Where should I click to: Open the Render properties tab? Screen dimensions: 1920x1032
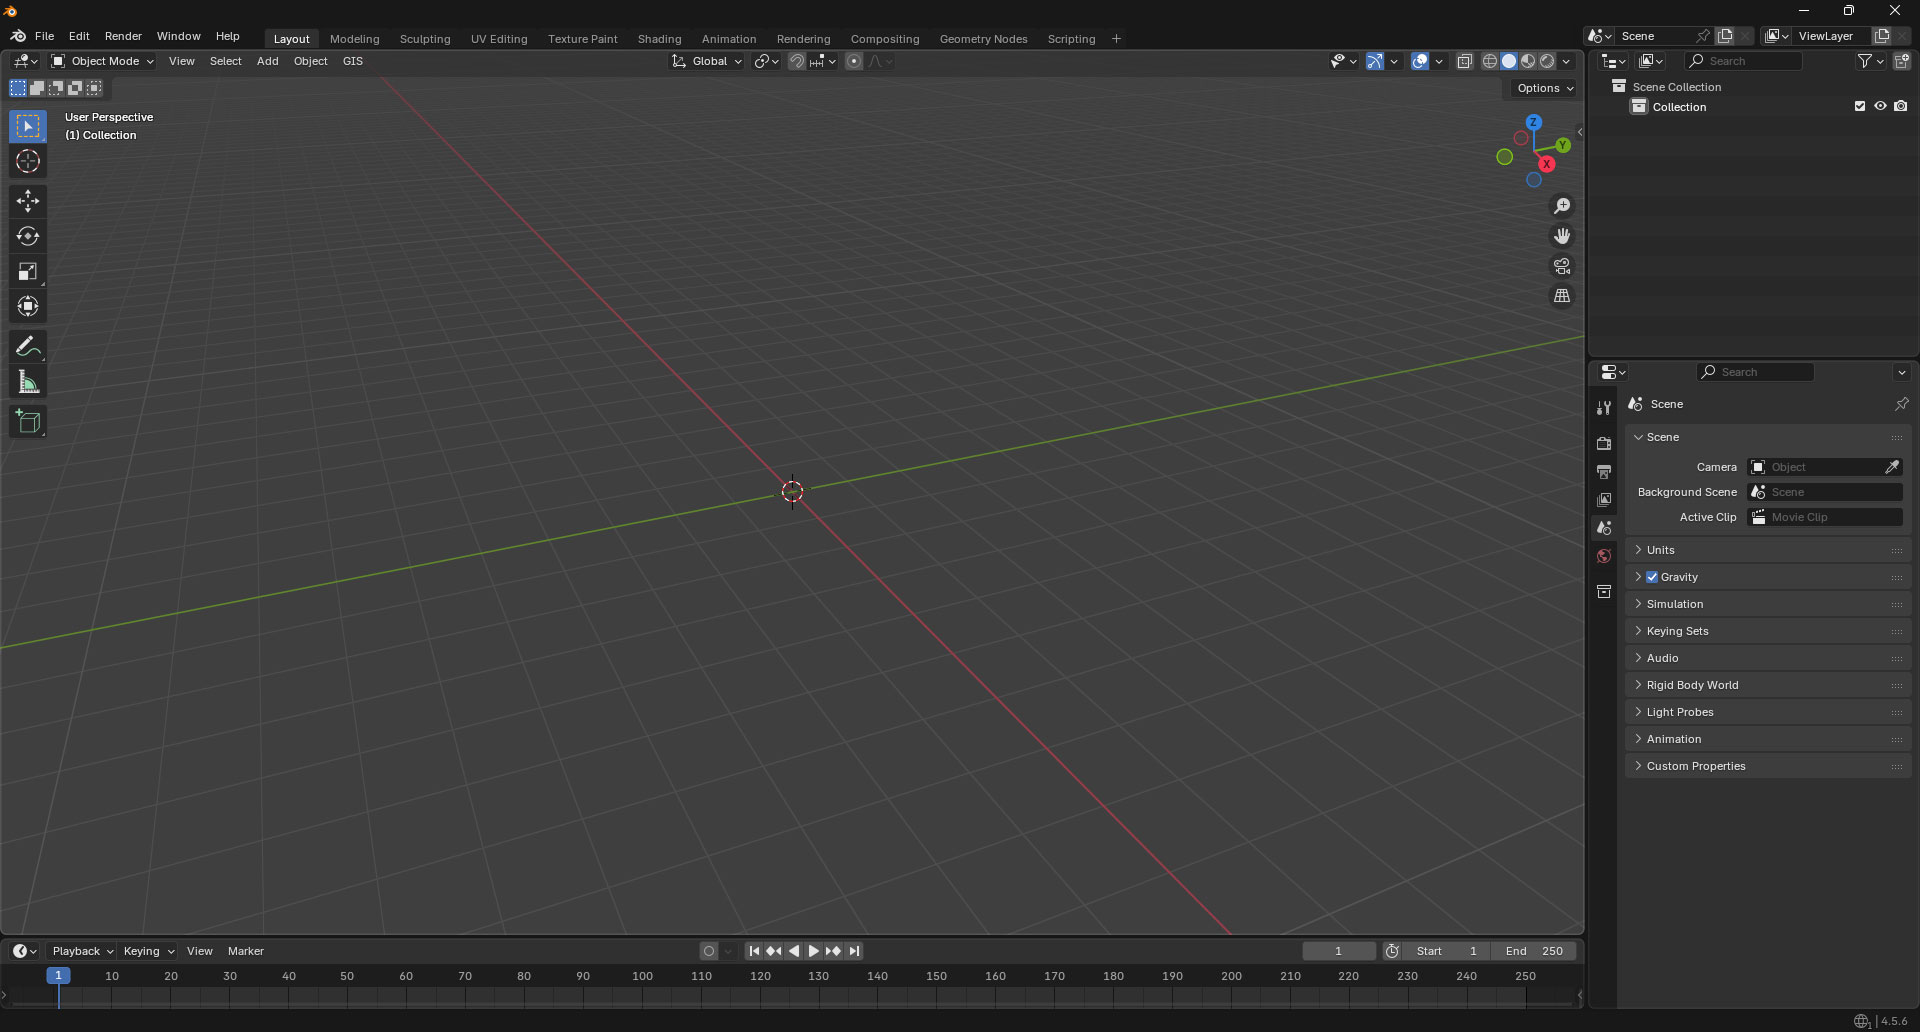(1604, 443)
